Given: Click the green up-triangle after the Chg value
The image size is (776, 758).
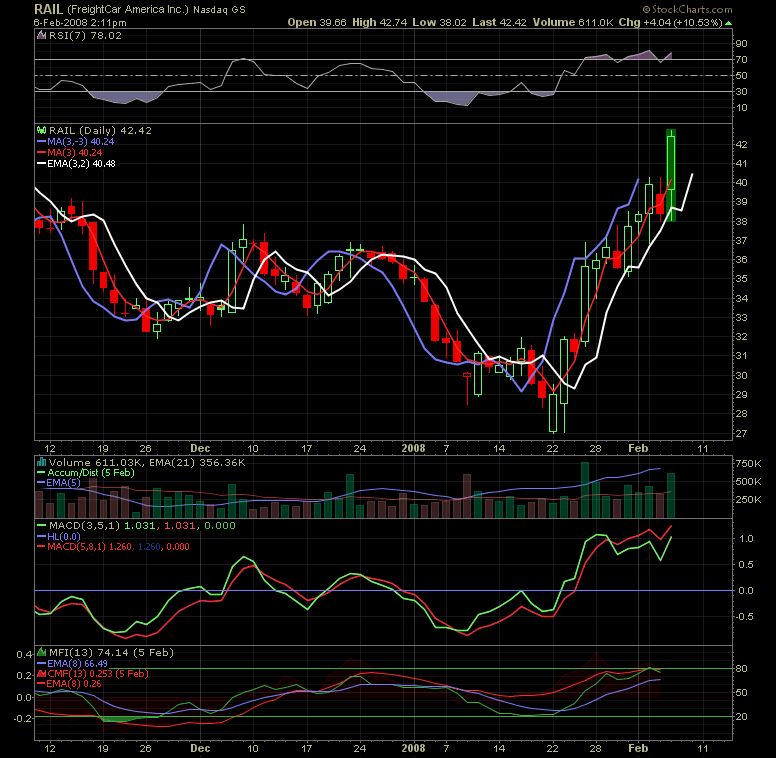Looking at the screenshot, I should (x=728, y=23).
